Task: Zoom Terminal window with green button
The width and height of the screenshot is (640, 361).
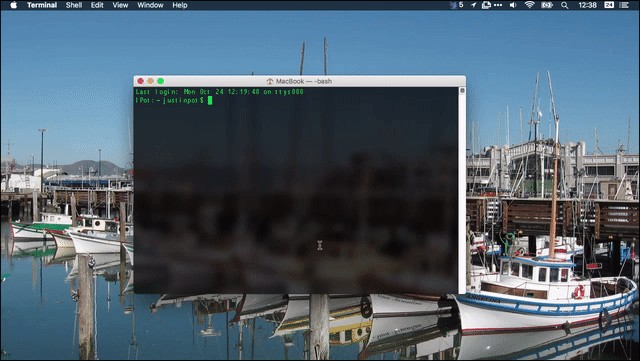Action: tap(161, 81)
